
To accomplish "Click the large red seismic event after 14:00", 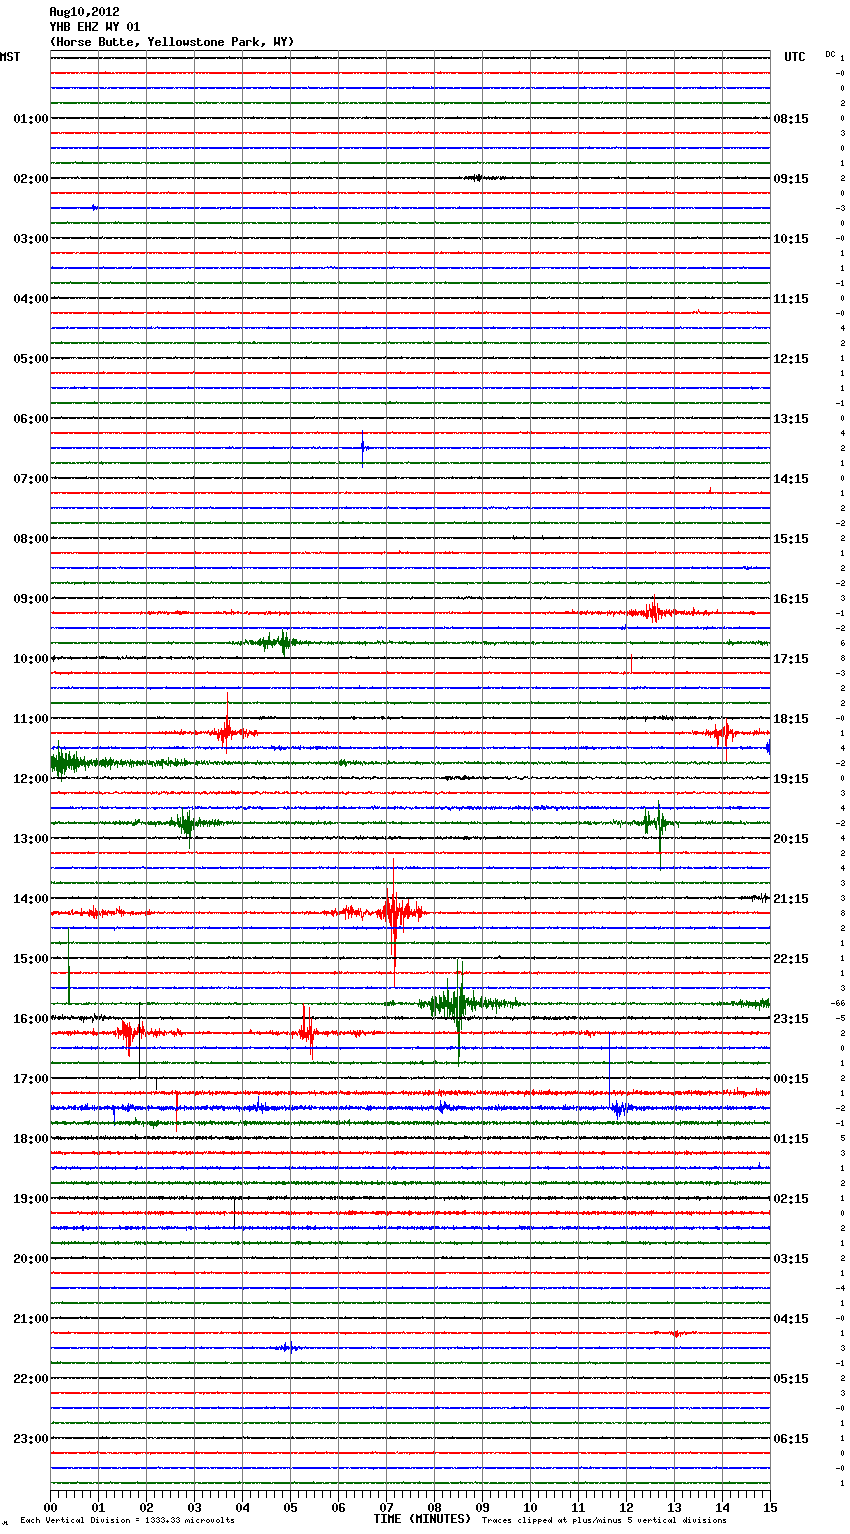I will (394, 912).
